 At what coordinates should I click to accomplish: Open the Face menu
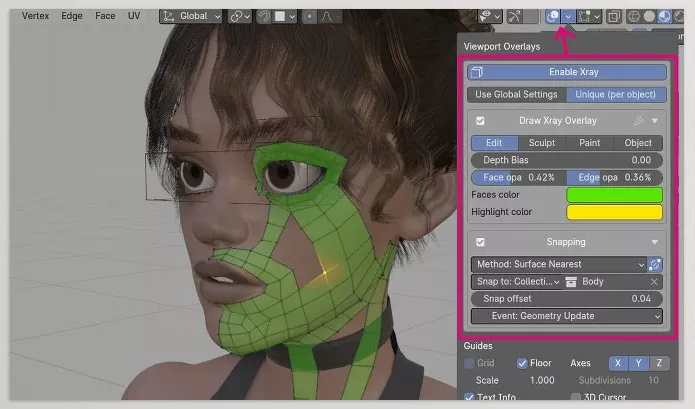pos(105,16)
